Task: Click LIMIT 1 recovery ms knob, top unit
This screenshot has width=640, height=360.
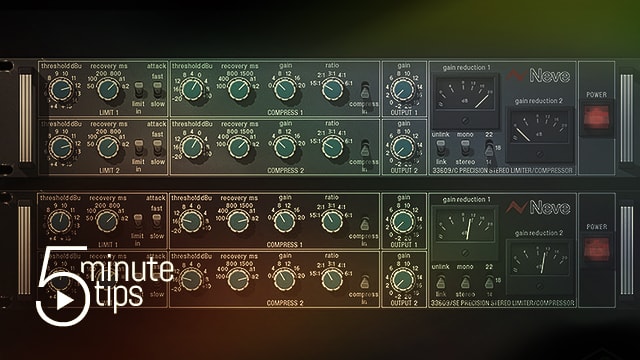Action: tap(108, 89)
